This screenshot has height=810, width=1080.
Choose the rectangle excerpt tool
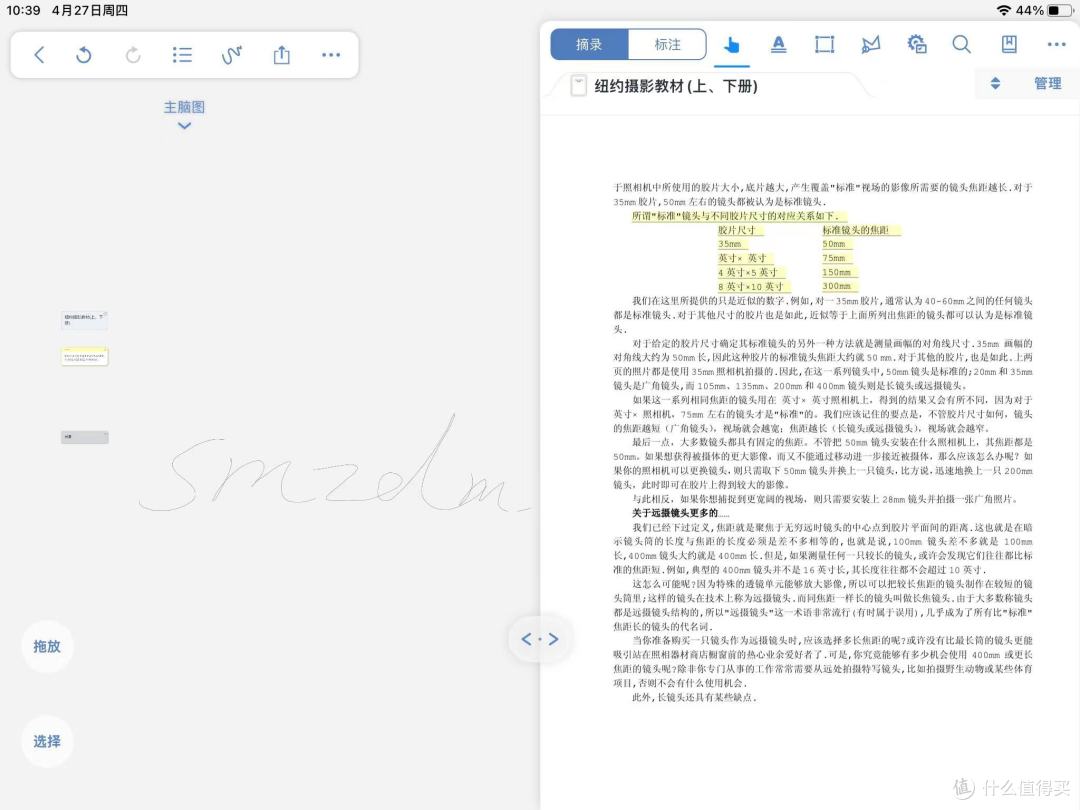(824, 44)
